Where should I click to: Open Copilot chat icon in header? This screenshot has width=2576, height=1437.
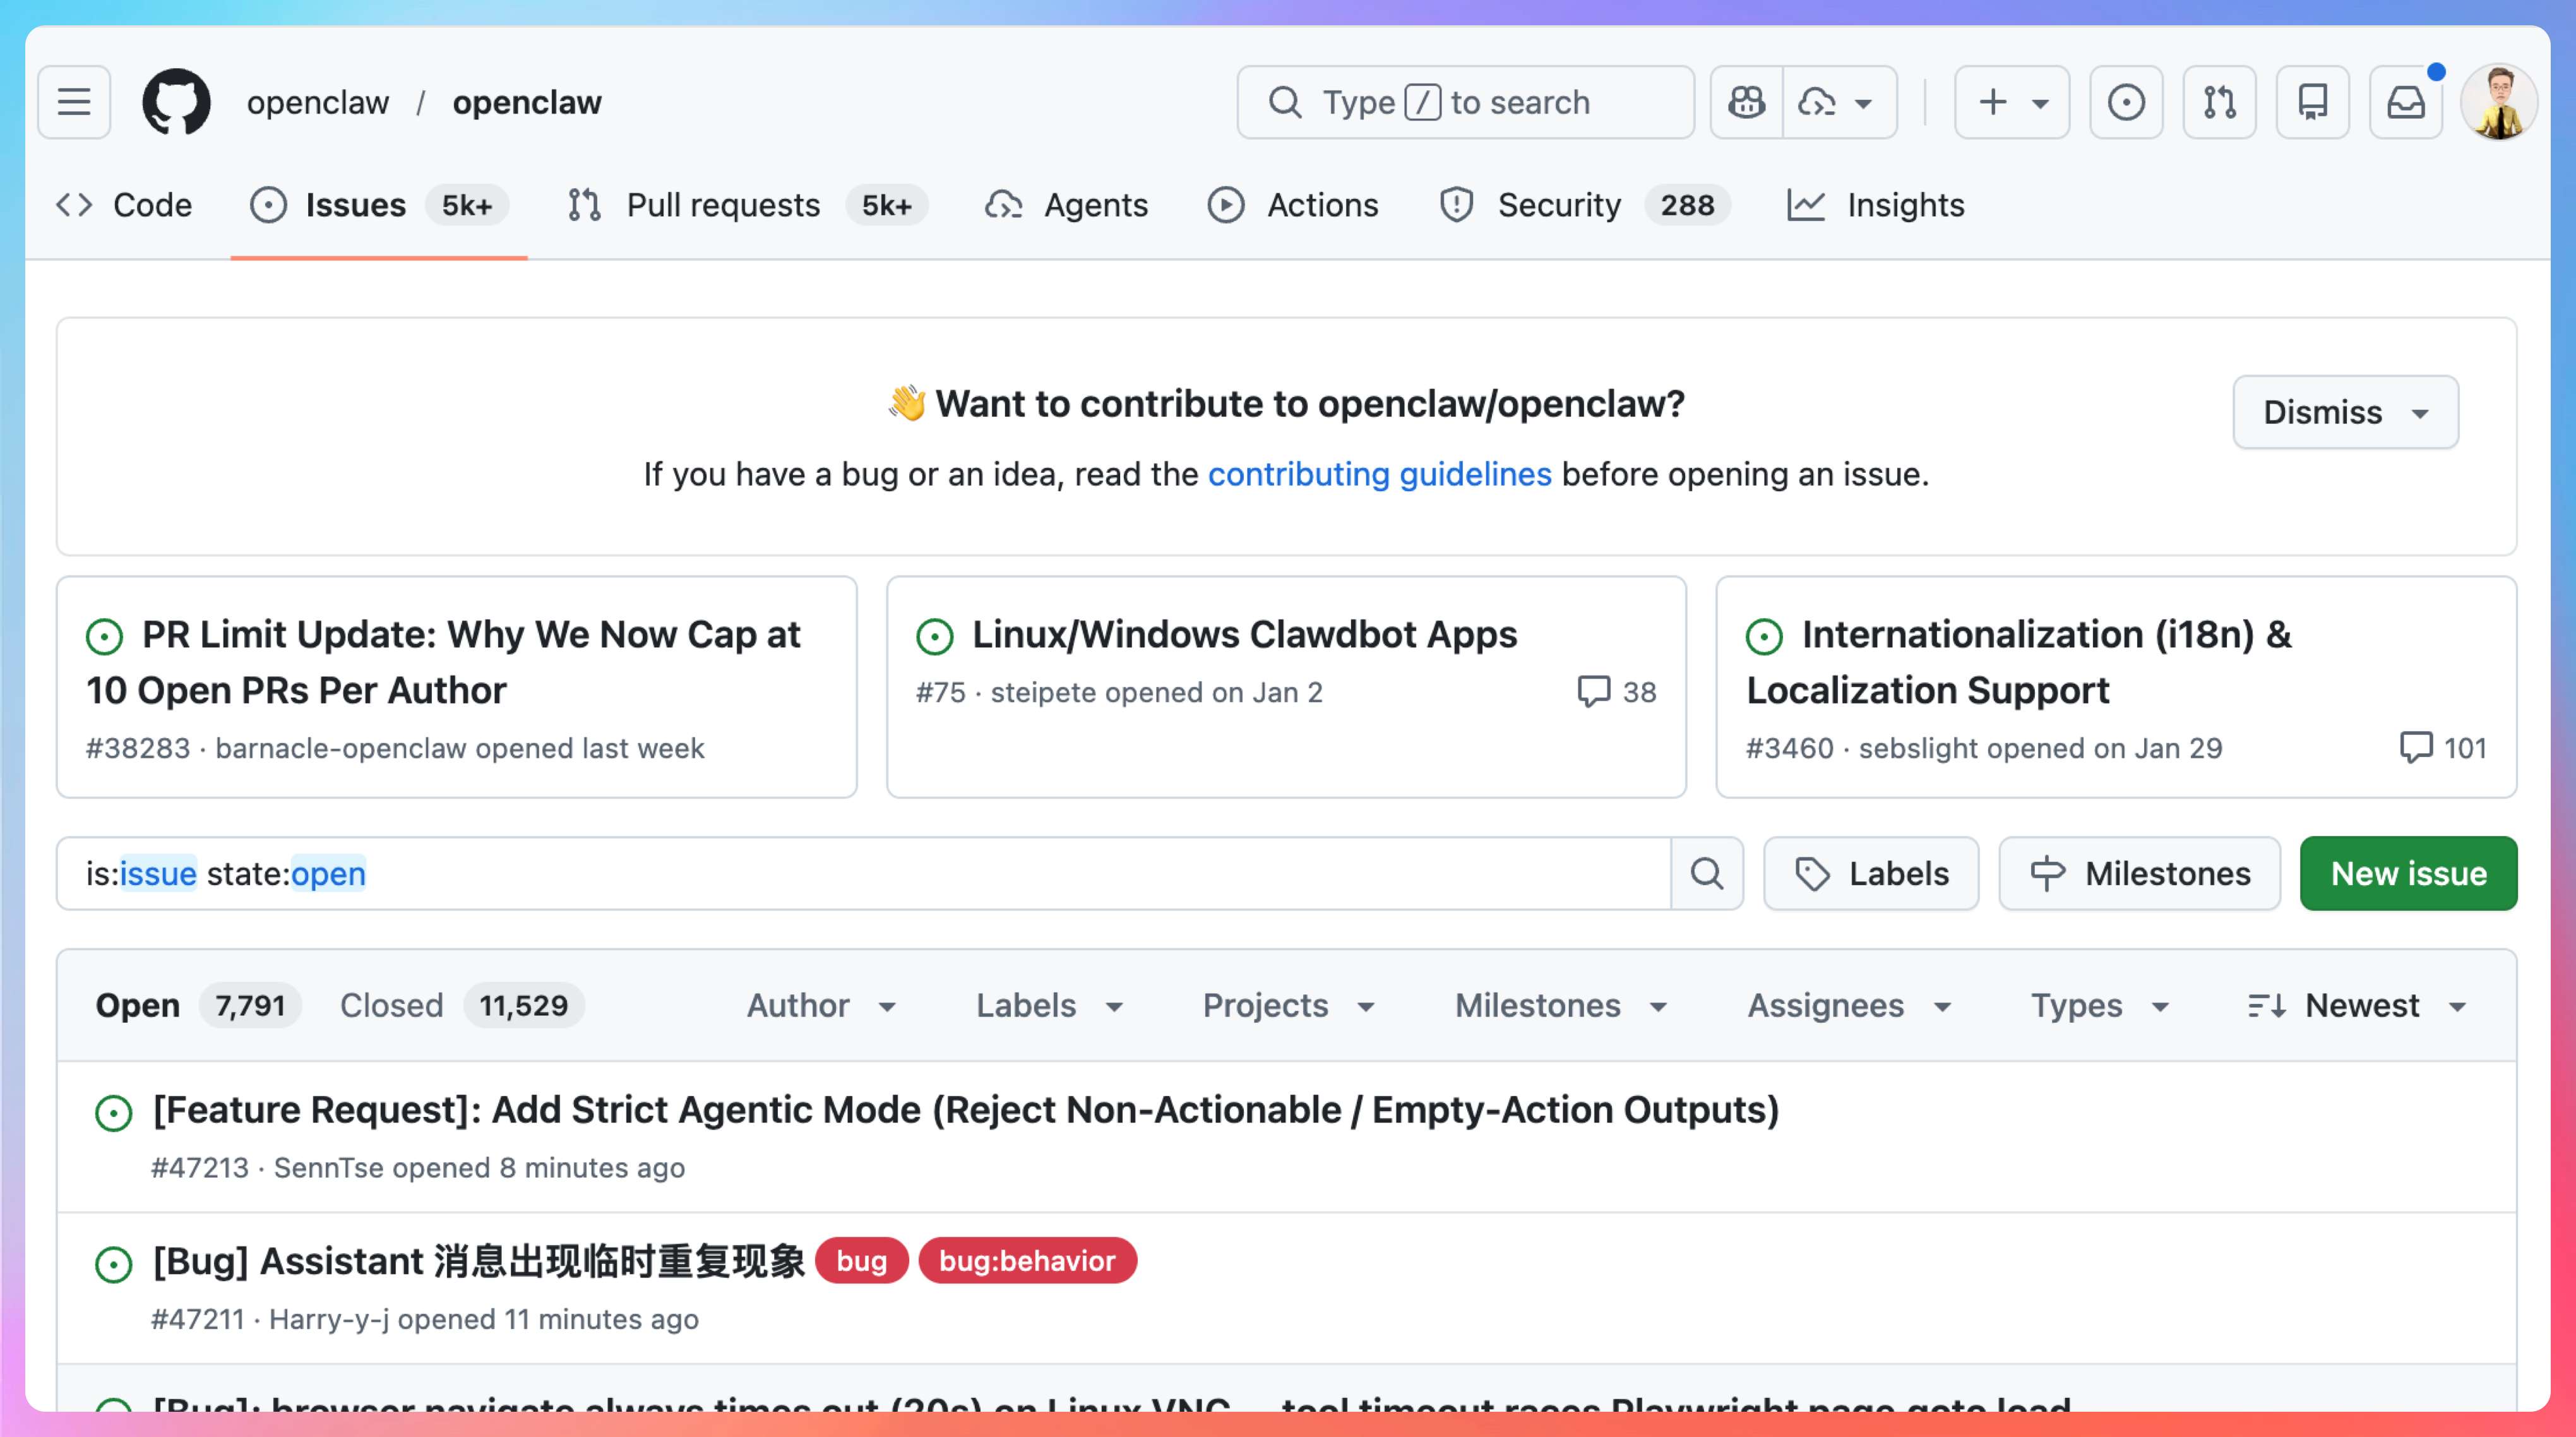tap(1746, 102)
